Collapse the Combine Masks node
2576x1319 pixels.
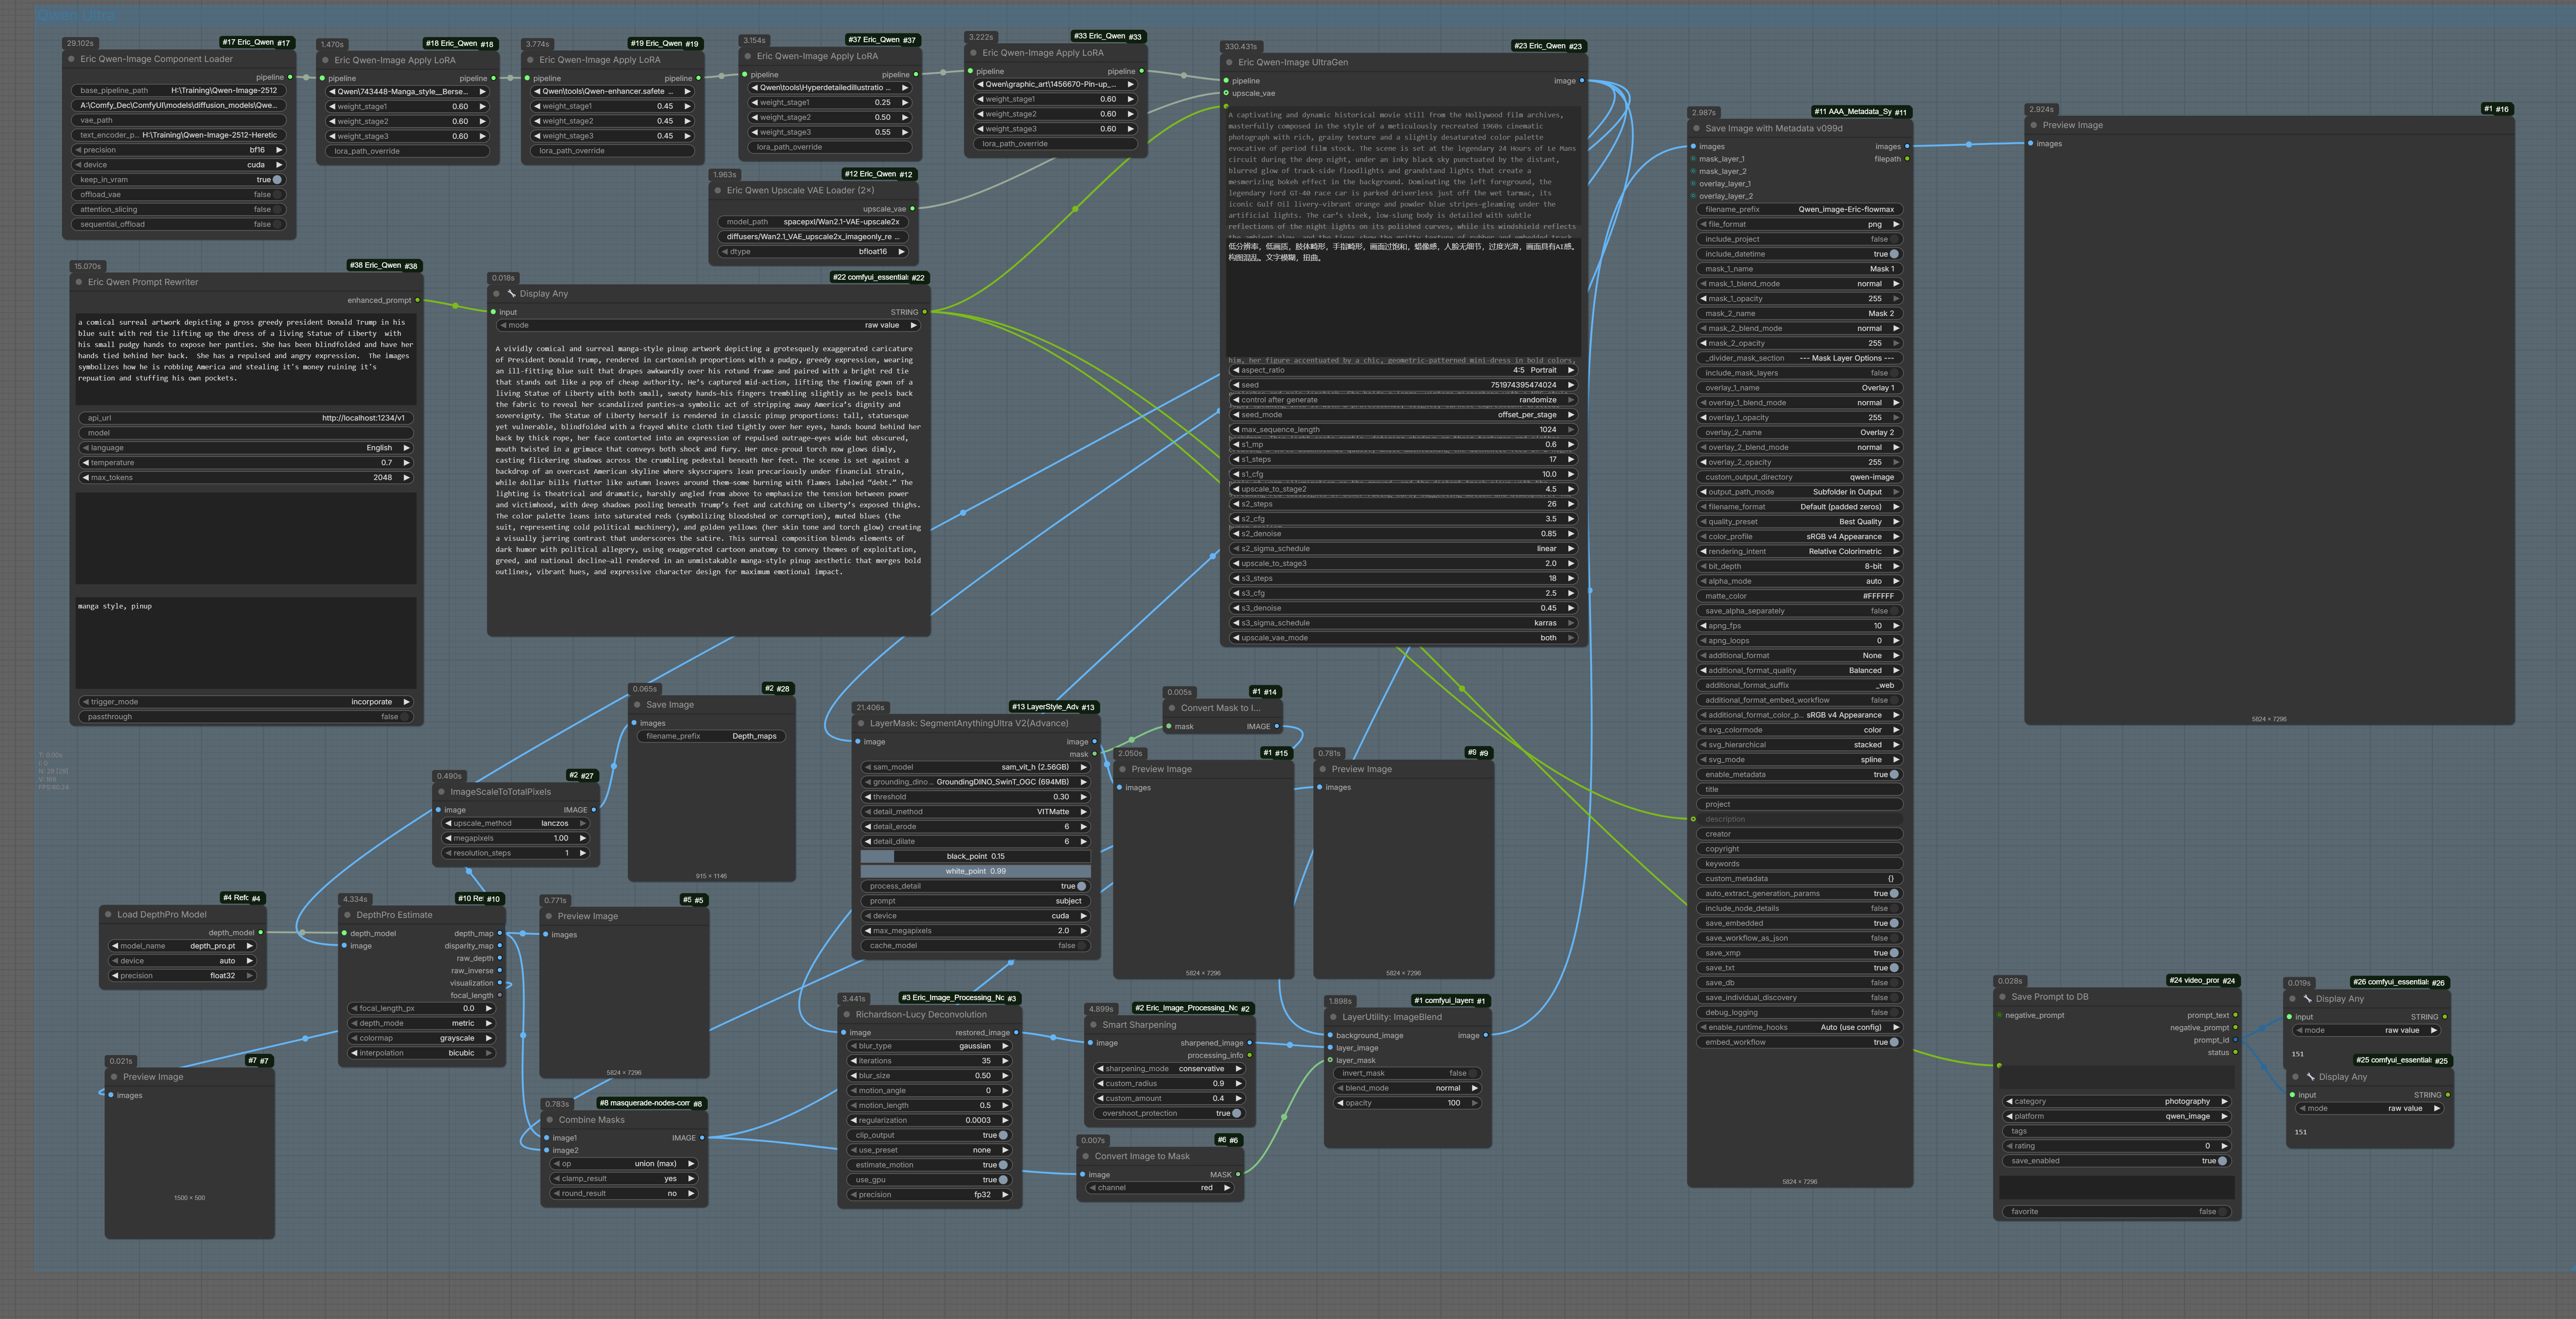550,1120
